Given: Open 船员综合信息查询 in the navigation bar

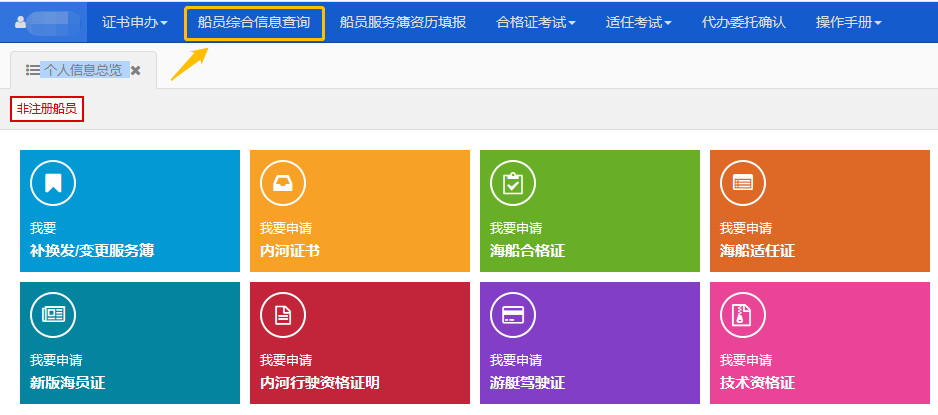Looking at the screenshot, I should click(x=254, y=22).
